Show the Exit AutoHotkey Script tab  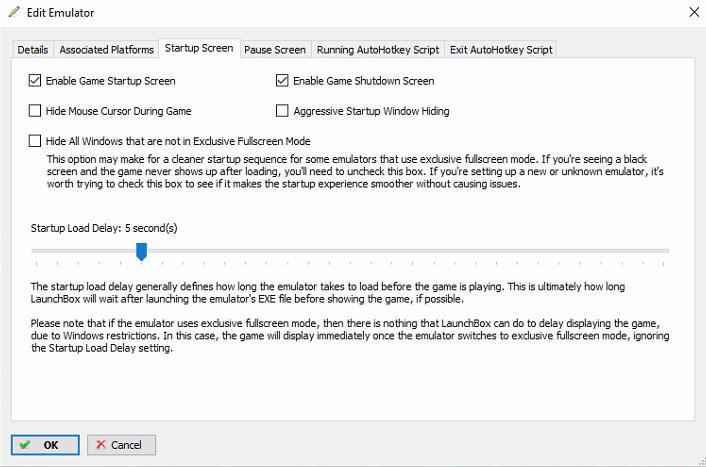point(501,50)
